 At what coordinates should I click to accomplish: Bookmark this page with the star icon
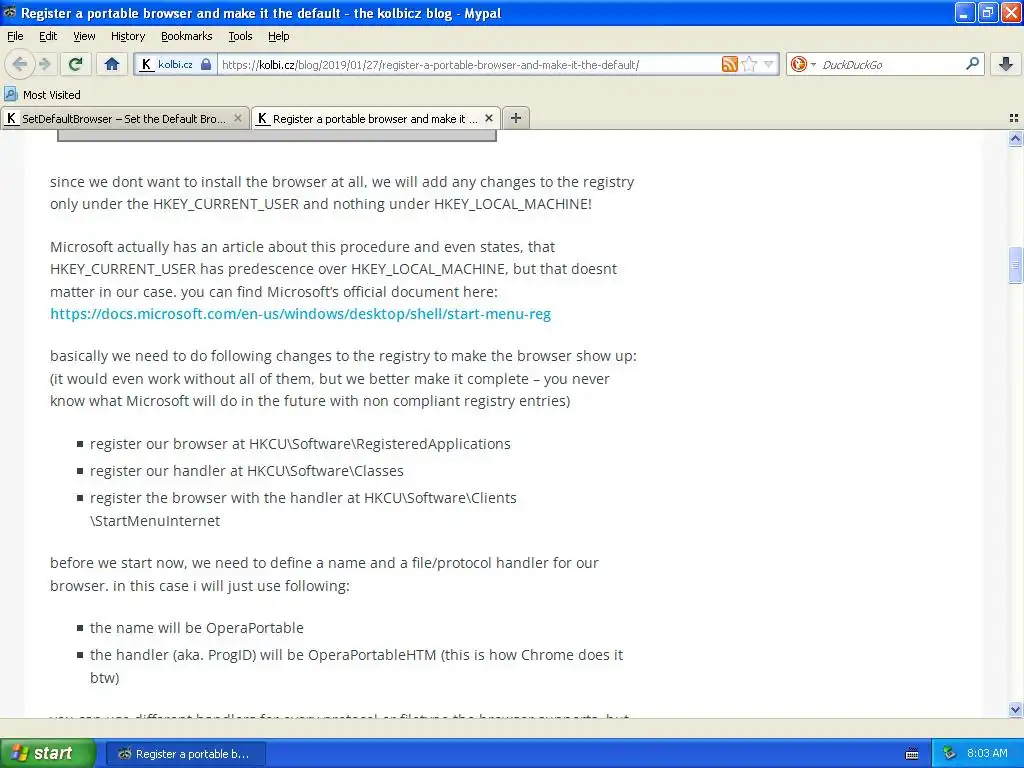click(x=749, y=64)
